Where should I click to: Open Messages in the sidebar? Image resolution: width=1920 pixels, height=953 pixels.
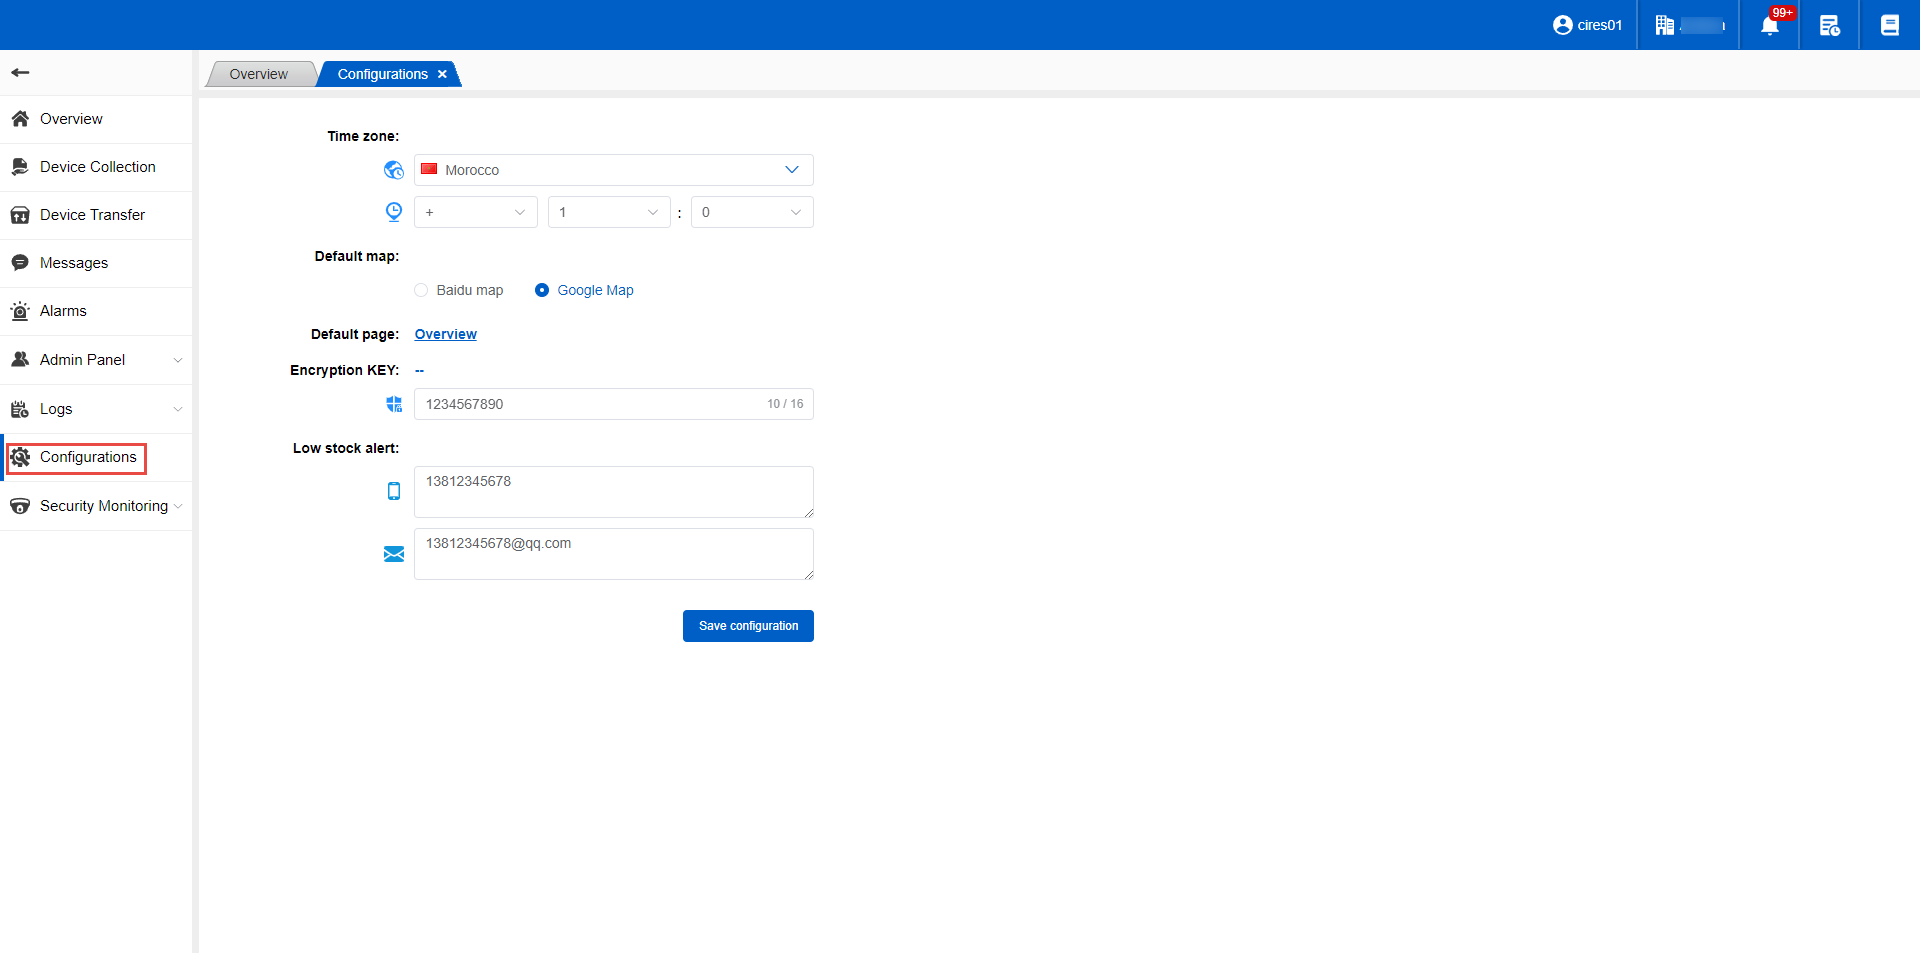pyautogui.click(x=73, y=263)
